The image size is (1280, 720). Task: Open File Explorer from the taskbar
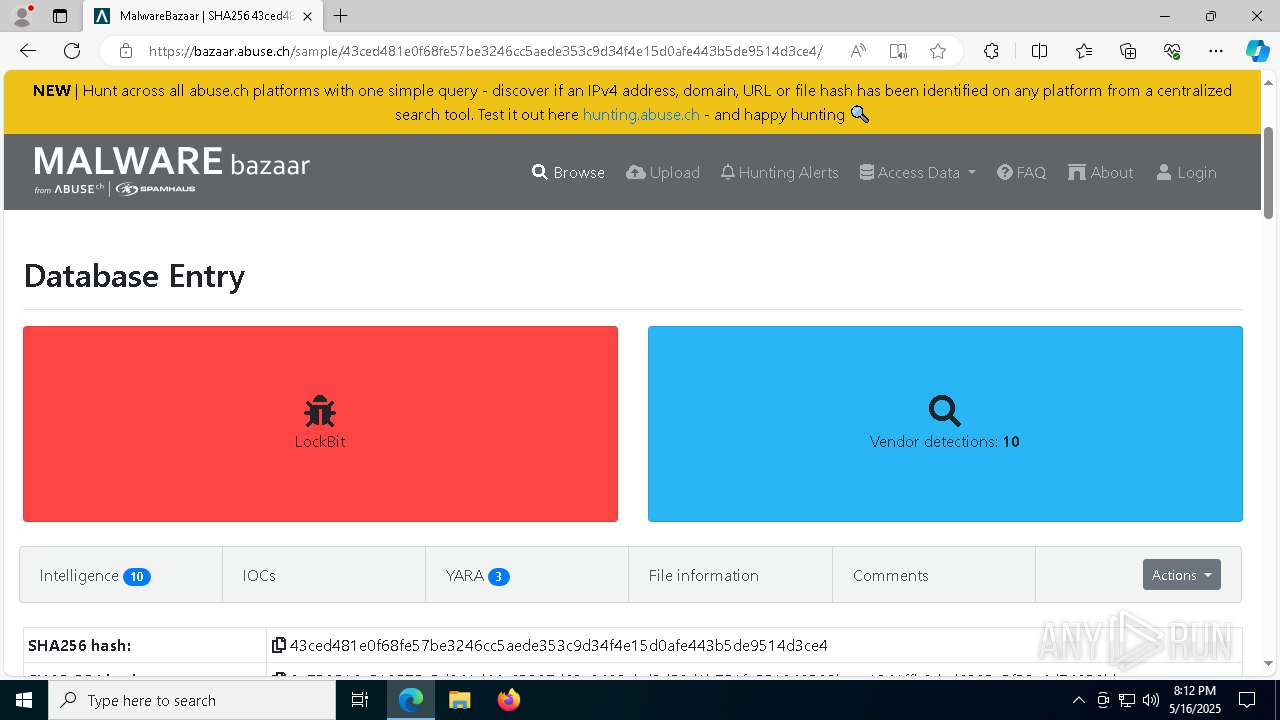[459, 700]
